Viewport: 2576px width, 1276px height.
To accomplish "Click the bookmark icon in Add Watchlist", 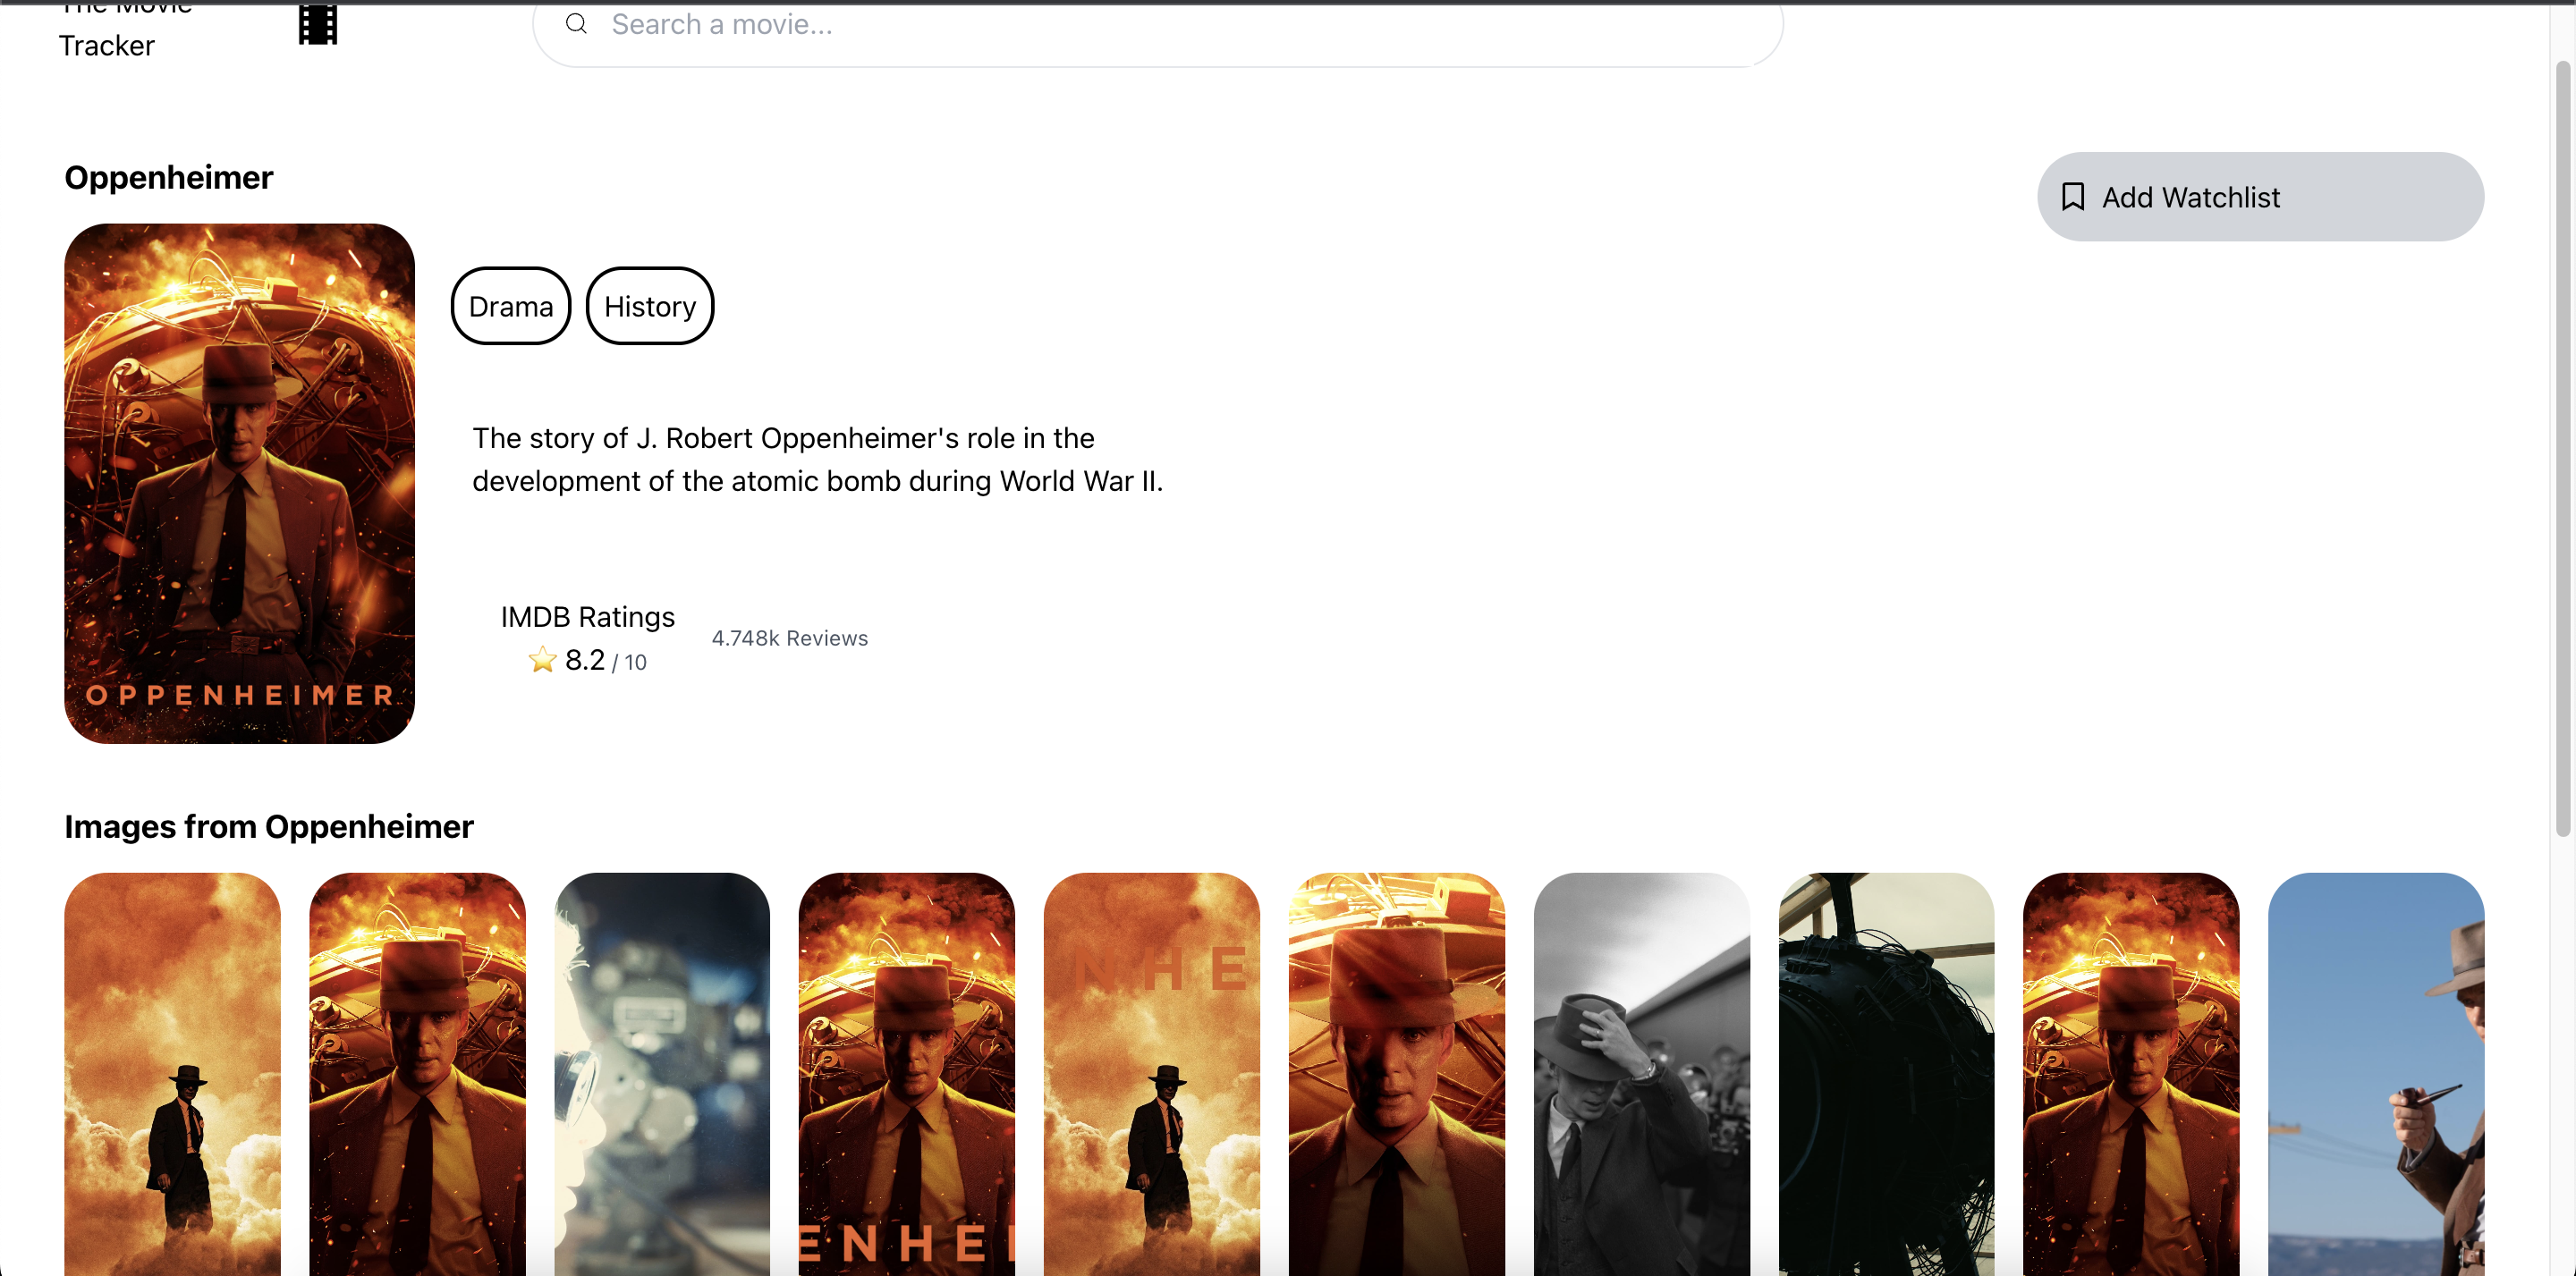I will (x=2073, y=197).
